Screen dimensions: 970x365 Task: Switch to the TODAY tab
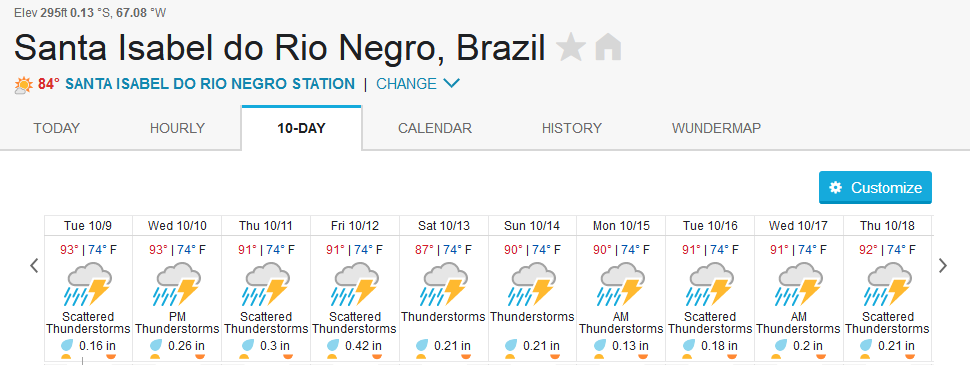click(56, 128)
